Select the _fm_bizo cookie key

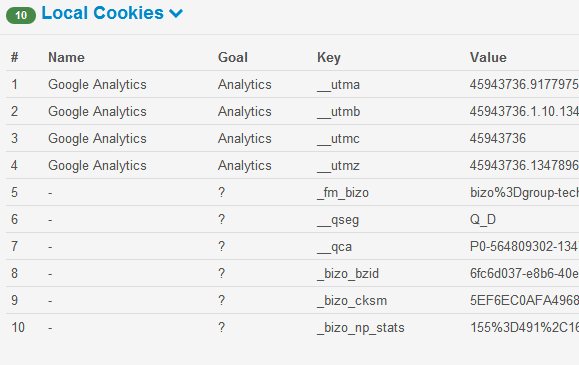pos(343,192)
